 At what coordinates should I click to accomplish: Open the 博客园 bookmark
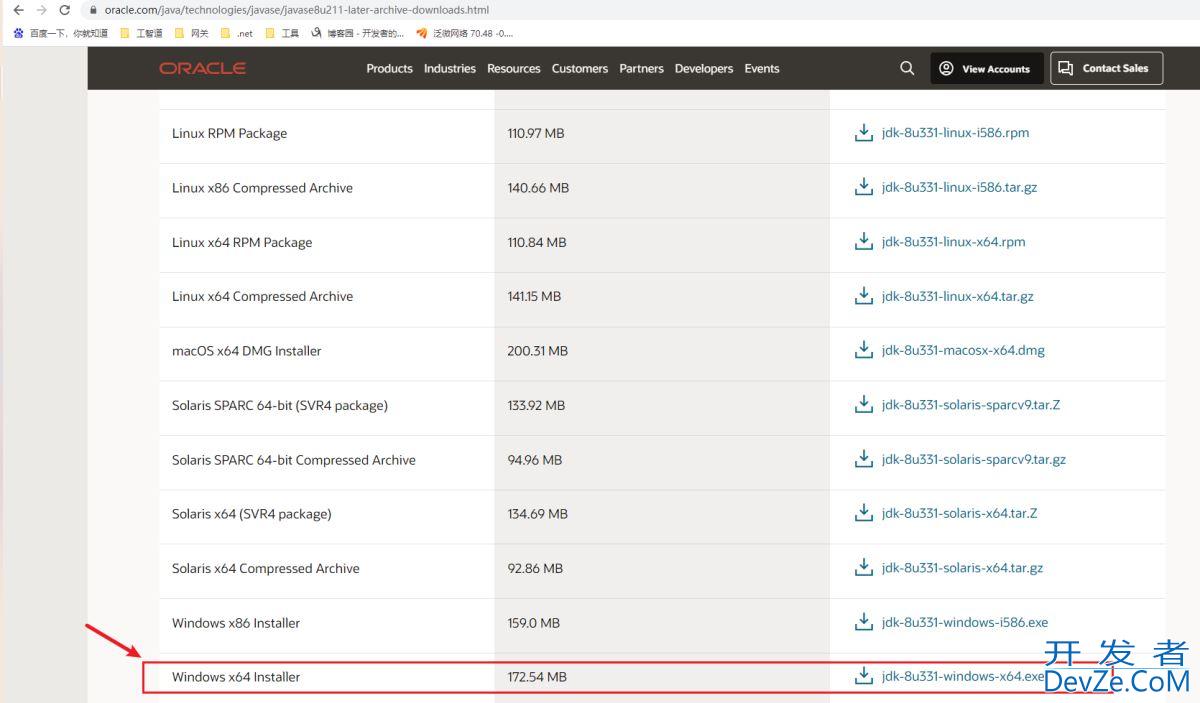coord(358,33)
